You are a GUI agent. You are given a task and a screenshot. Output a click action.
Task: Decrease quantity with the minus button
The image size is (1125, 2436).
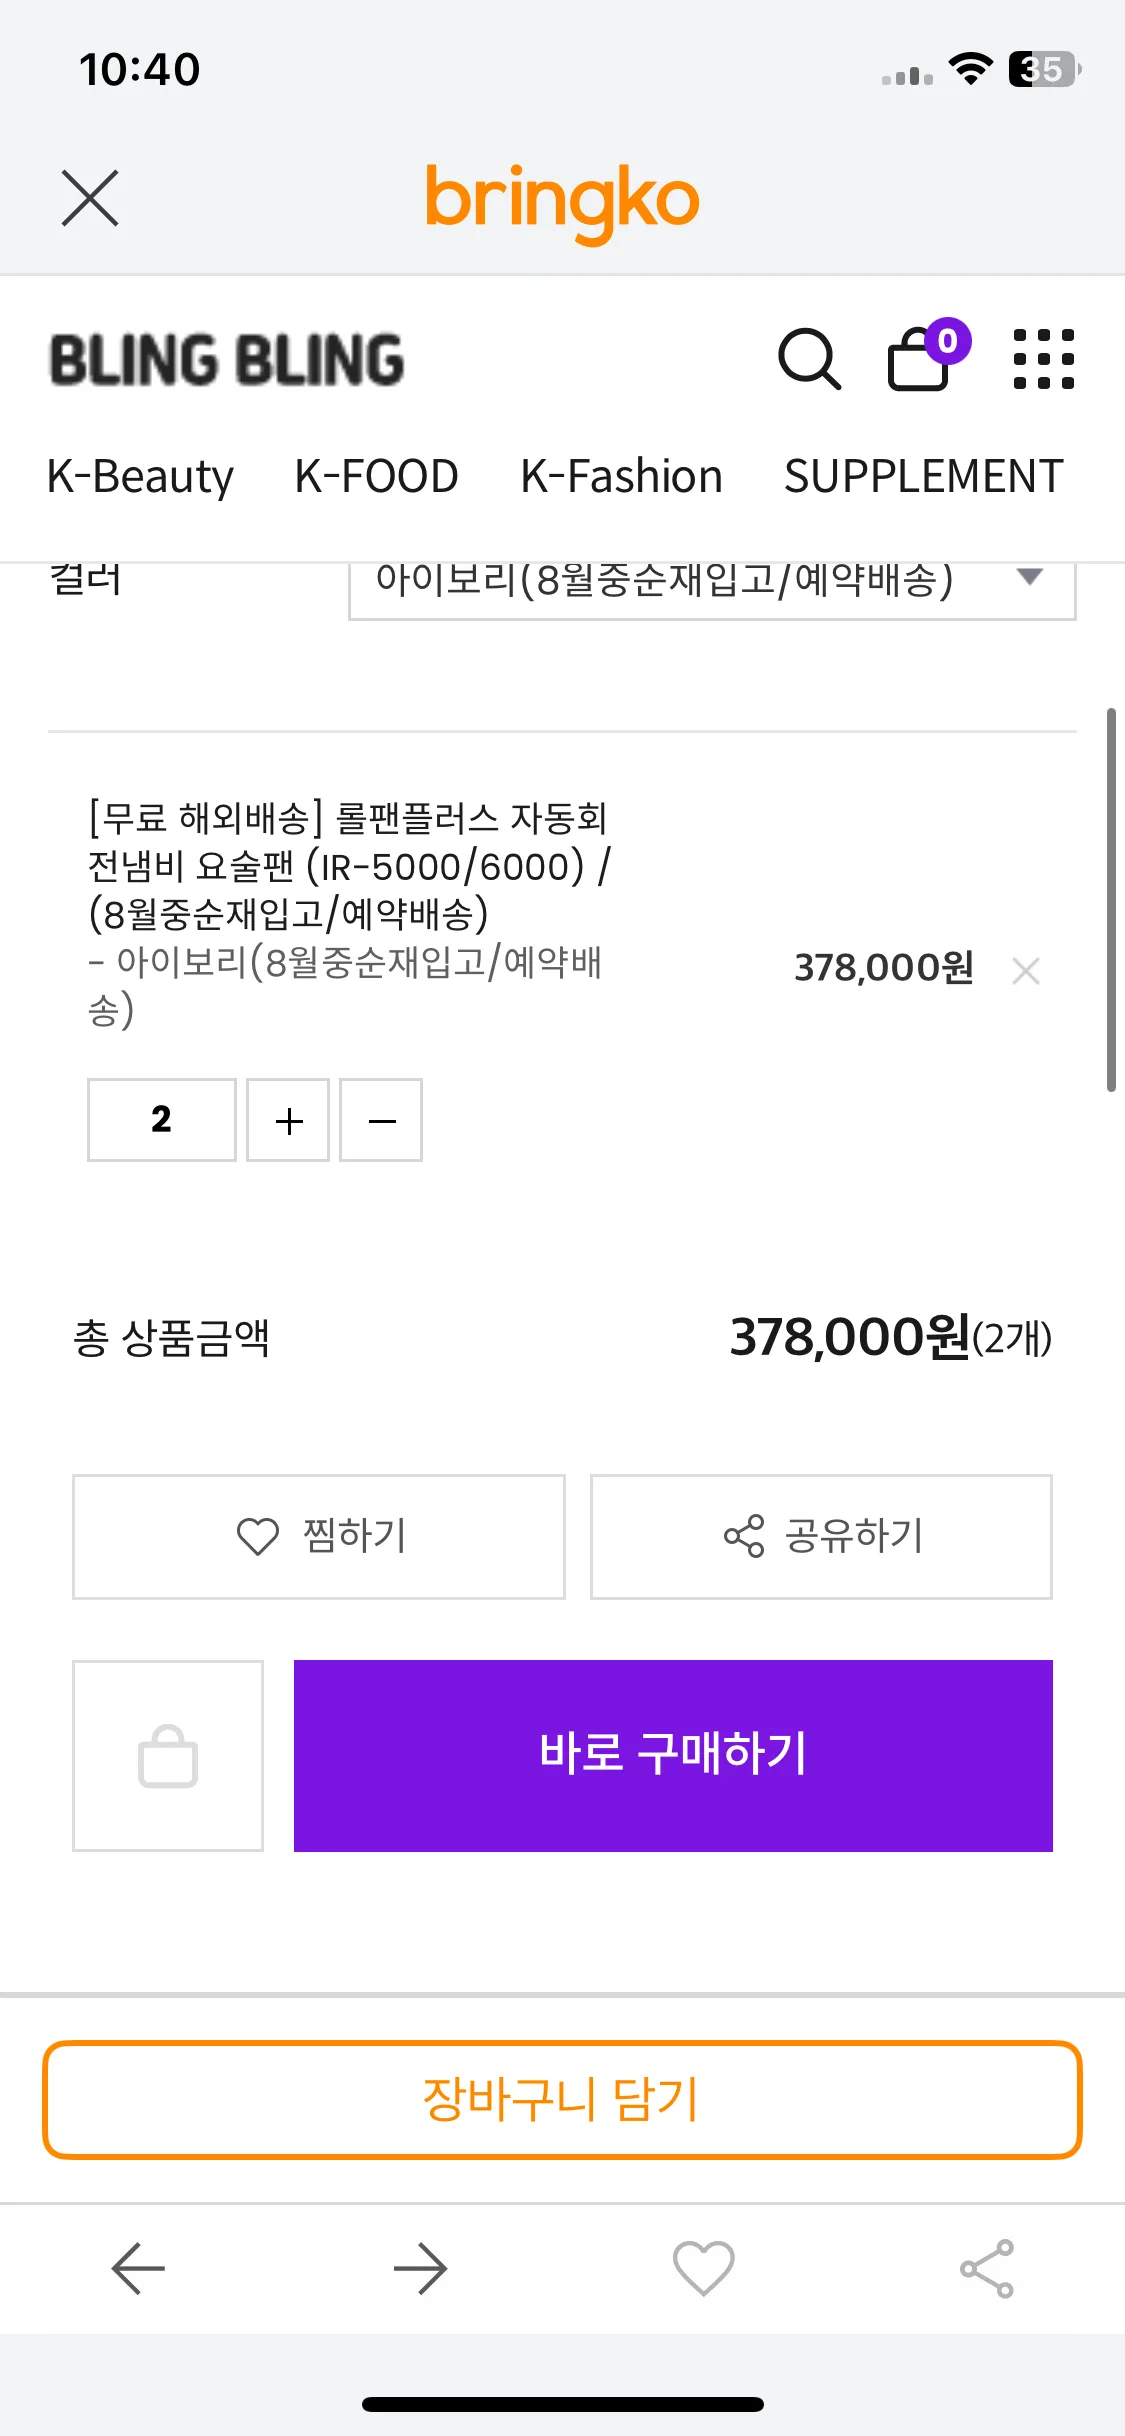381,1120
